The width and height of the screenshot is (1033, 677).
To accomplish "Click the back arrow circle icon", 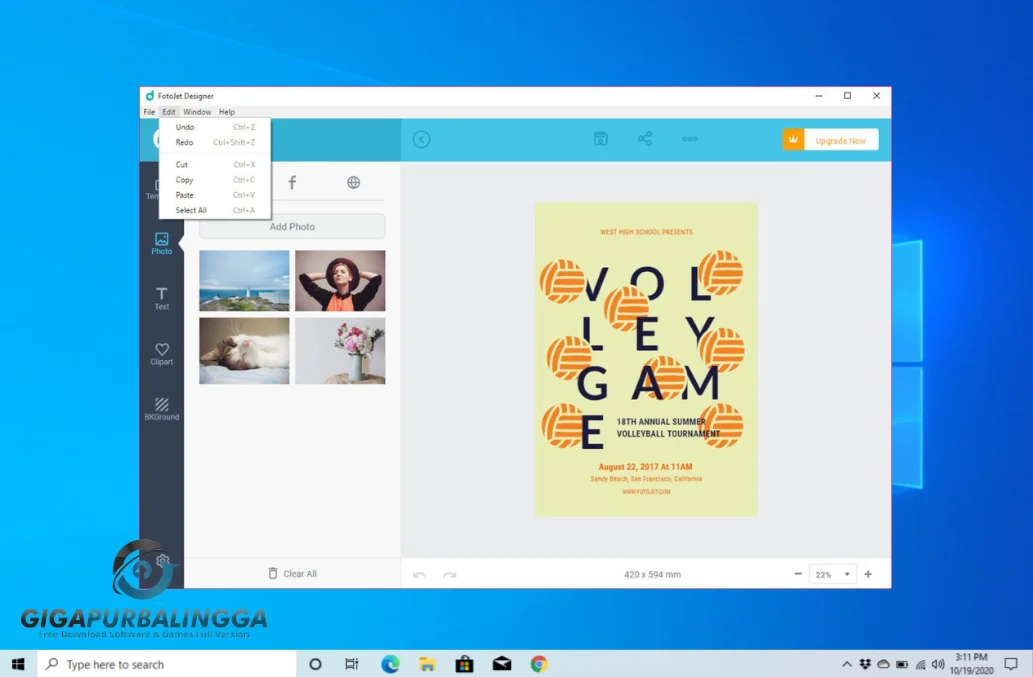I will [x=421, y=139].
